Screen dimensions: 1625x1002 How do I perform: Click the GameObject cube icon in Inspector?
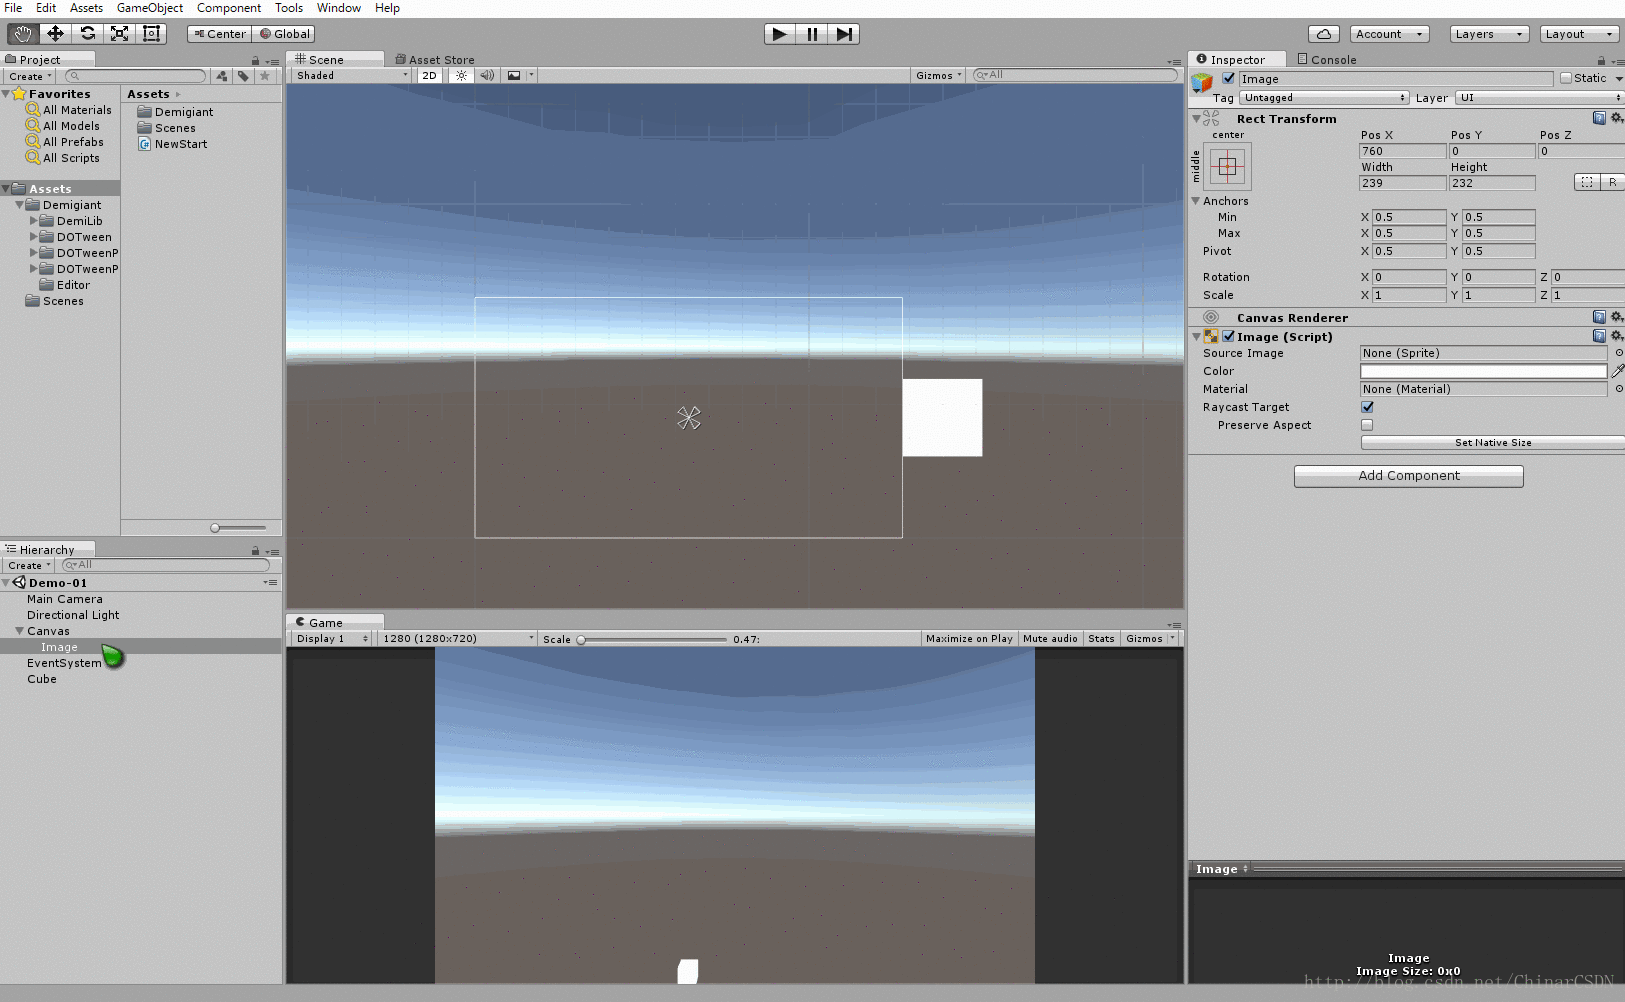[1202, 82]
